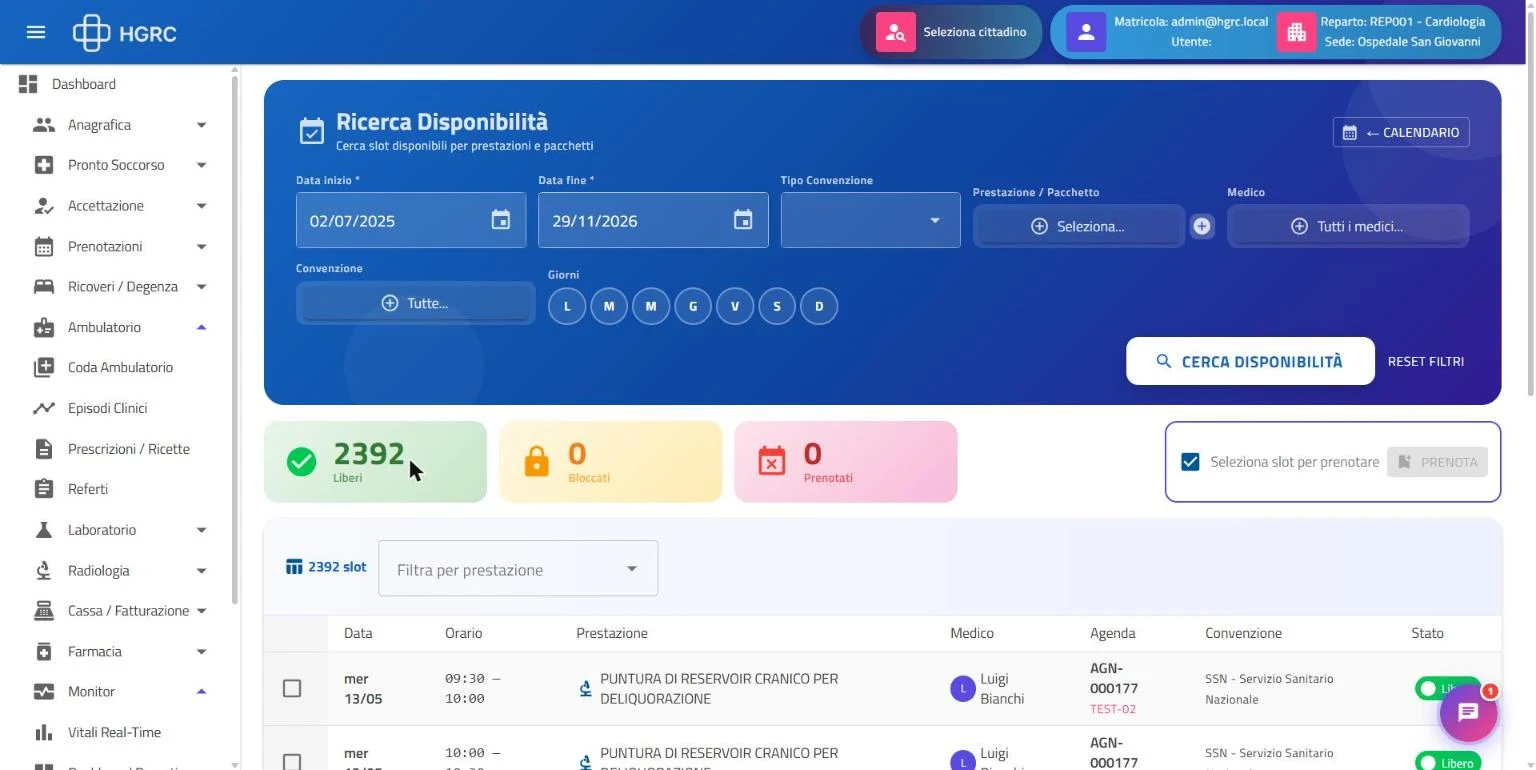Click the round plus icon beside Prestazione
The image size is (1536, 770).
pyautogui.click(x=1202, y=227)
